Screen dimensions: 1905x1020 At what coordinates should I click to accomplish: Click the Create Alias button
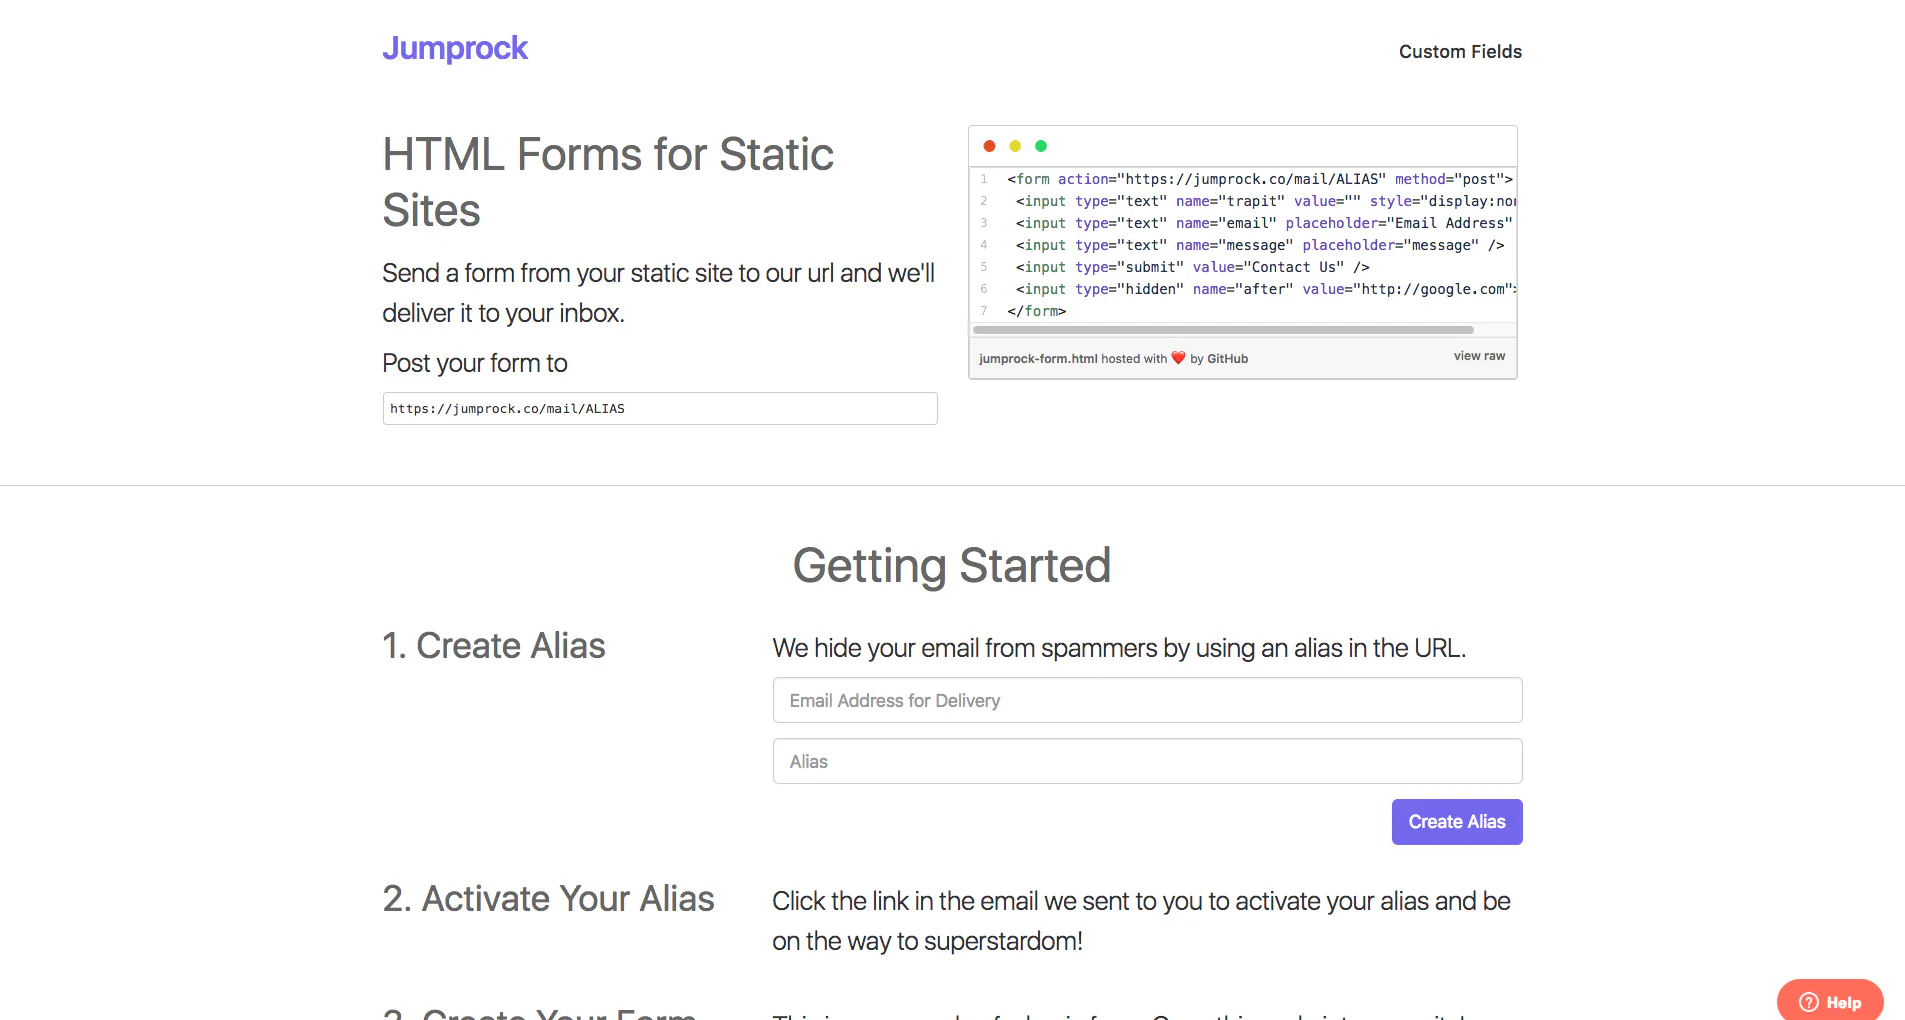coord(1457,822)
